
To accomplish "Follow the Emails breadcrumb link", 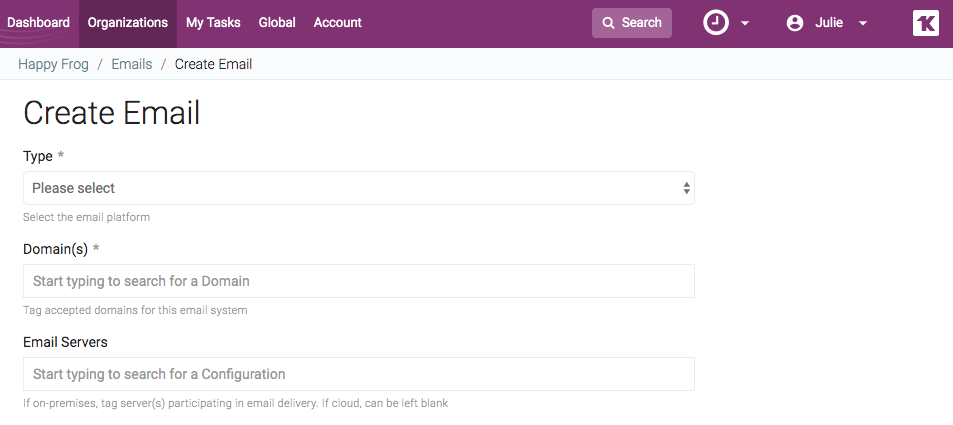I will [132, 64].
